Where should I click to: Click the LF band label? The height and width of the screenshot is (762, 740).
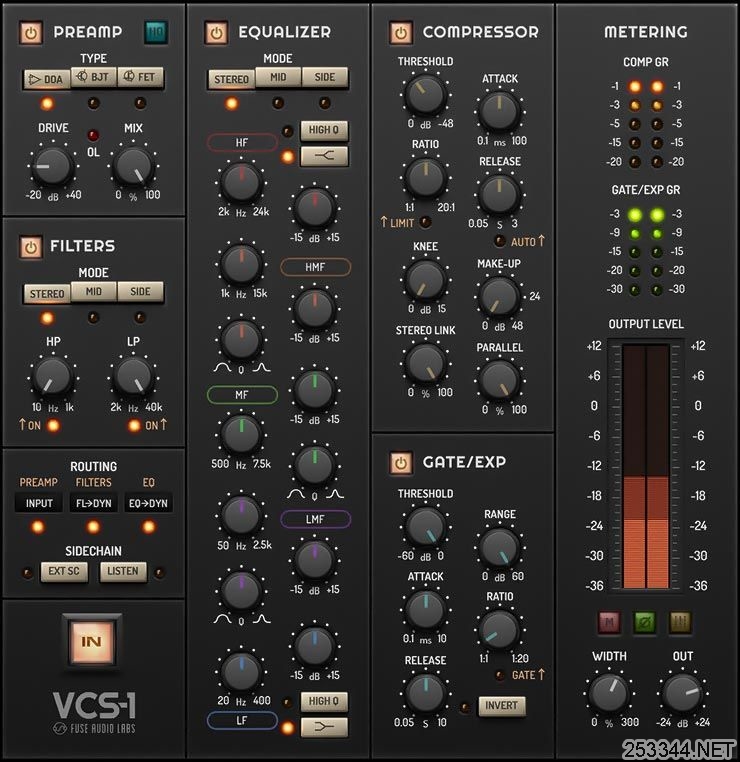click(242, 720)
